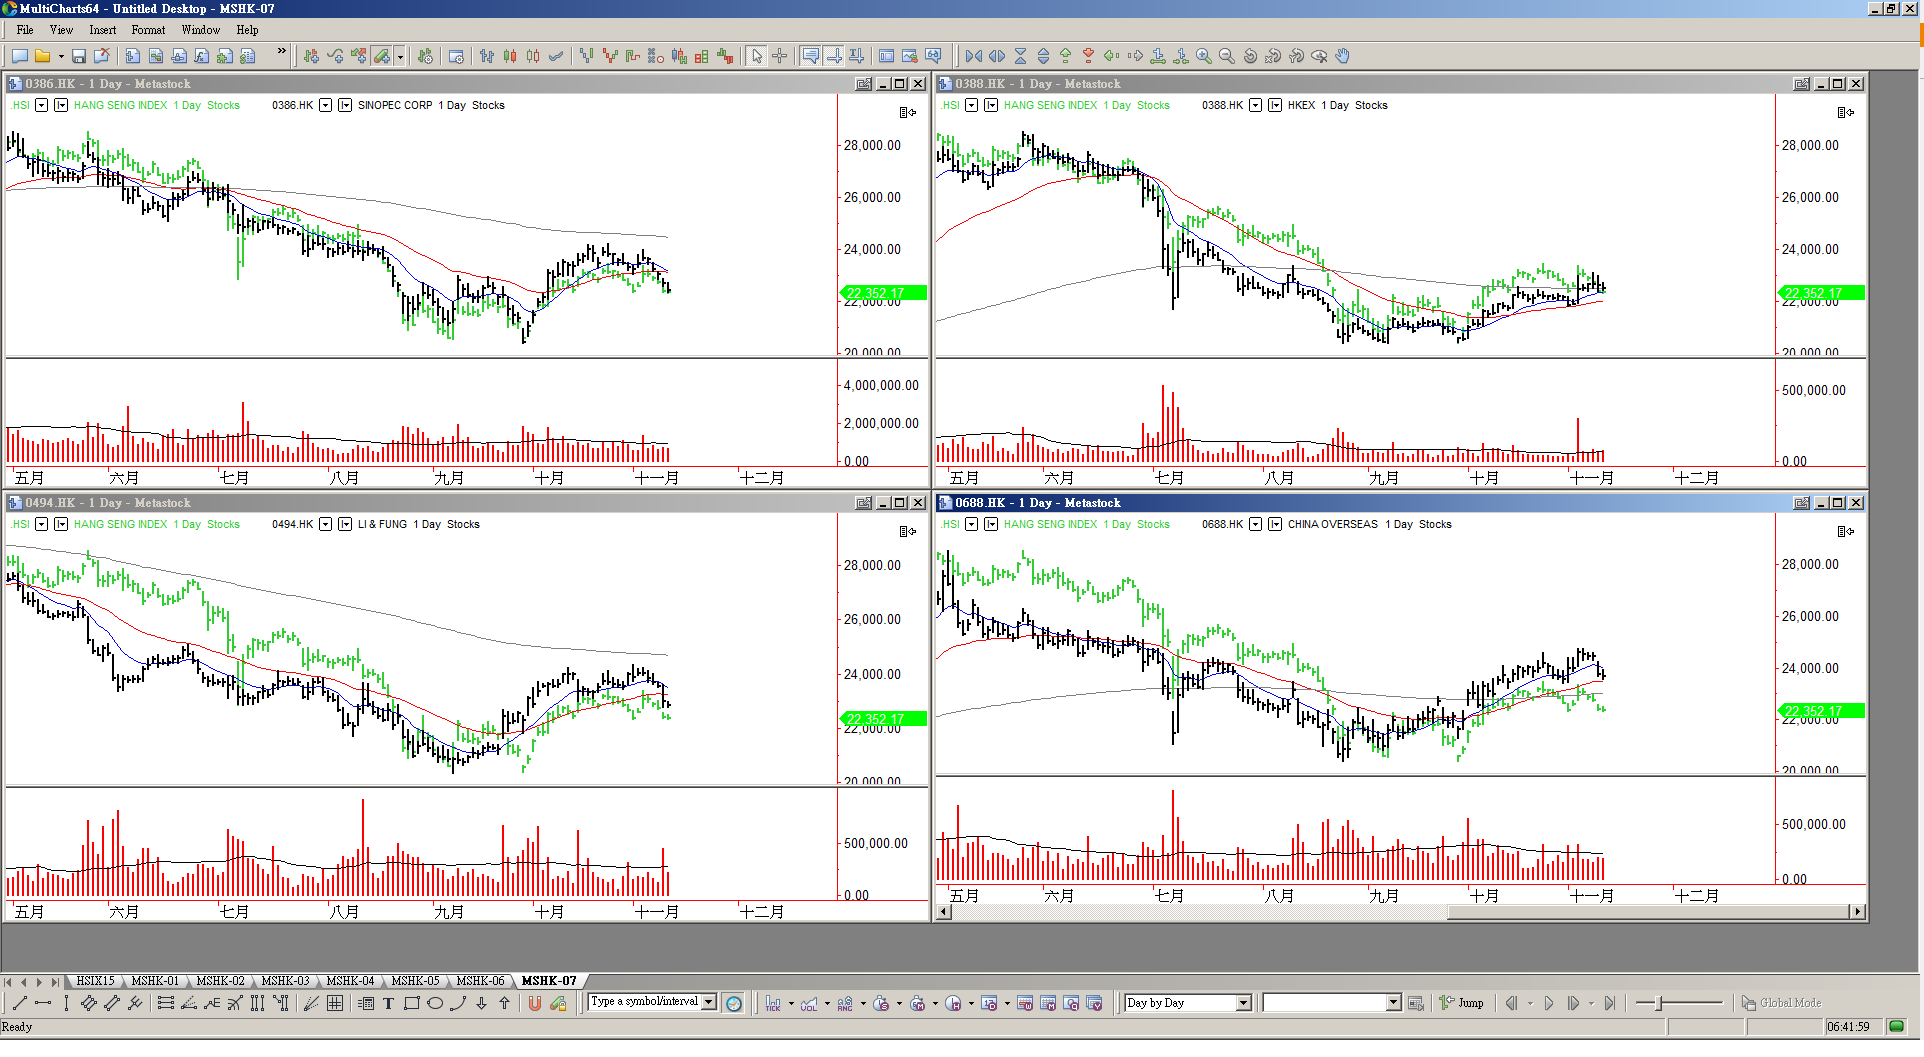Select the crosshair pointer tool
The width and height of the screenshot is (1924, 1057).
(780, 56)
